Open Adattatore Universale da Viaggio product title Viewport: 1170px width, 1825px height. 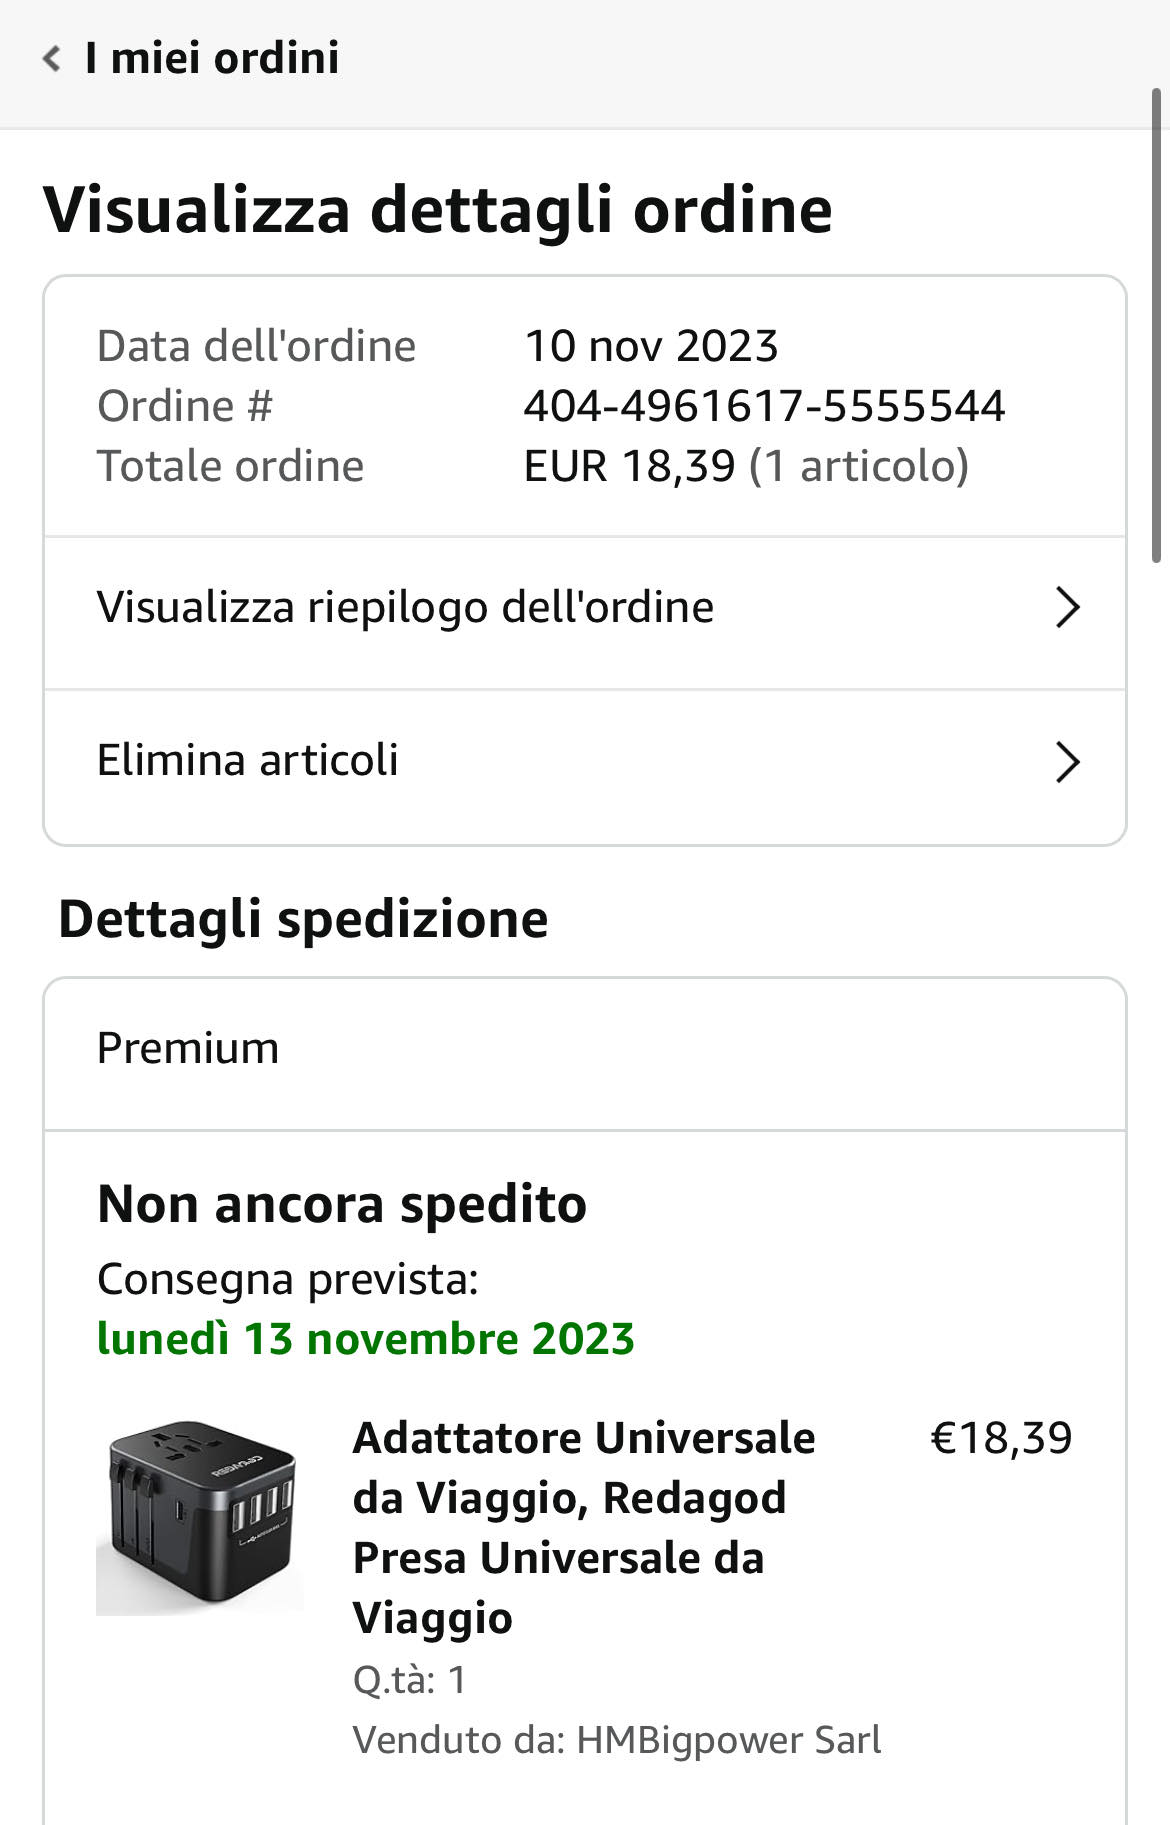pos(584,1527)
